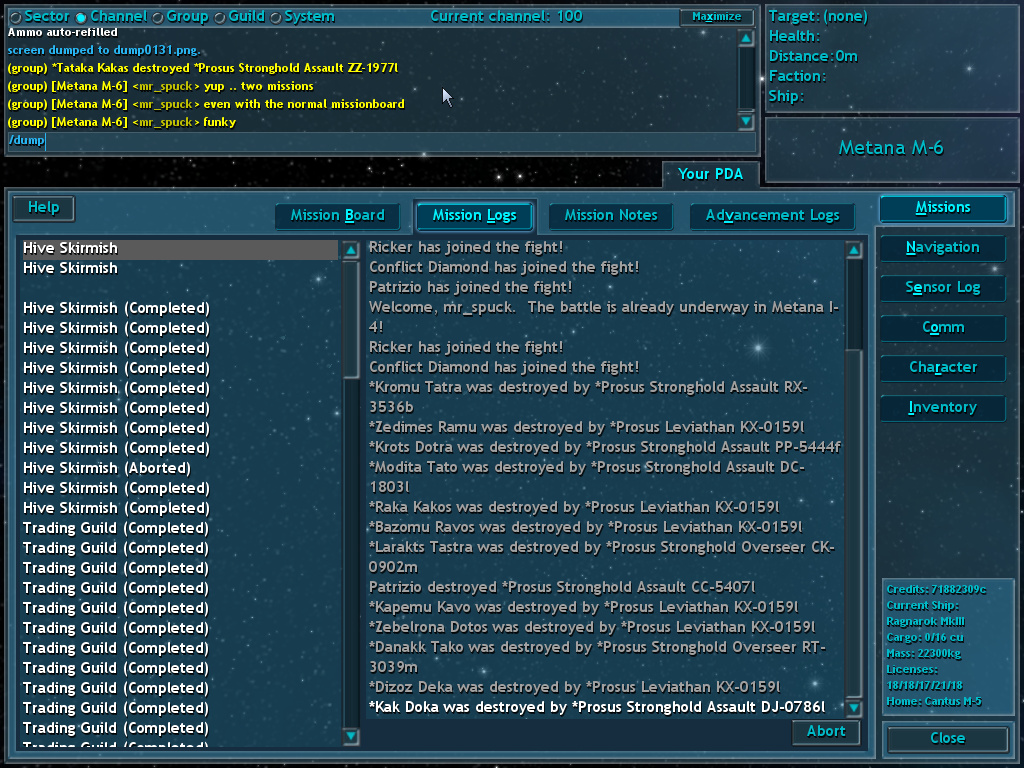Abort the selected mission
The image size is (1024, 768).
pos(825,732)
